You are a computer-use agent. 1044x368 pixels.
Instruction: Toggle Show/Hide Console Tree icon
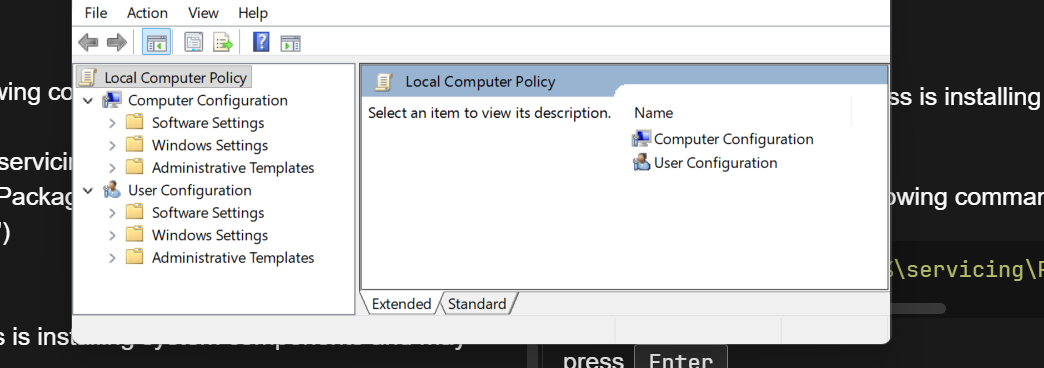click(156, 43)
